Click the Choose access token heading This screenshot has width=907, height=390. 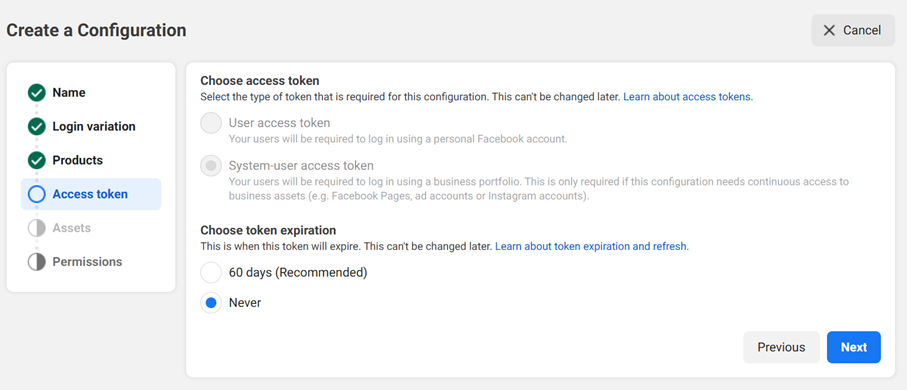point(260,80)
